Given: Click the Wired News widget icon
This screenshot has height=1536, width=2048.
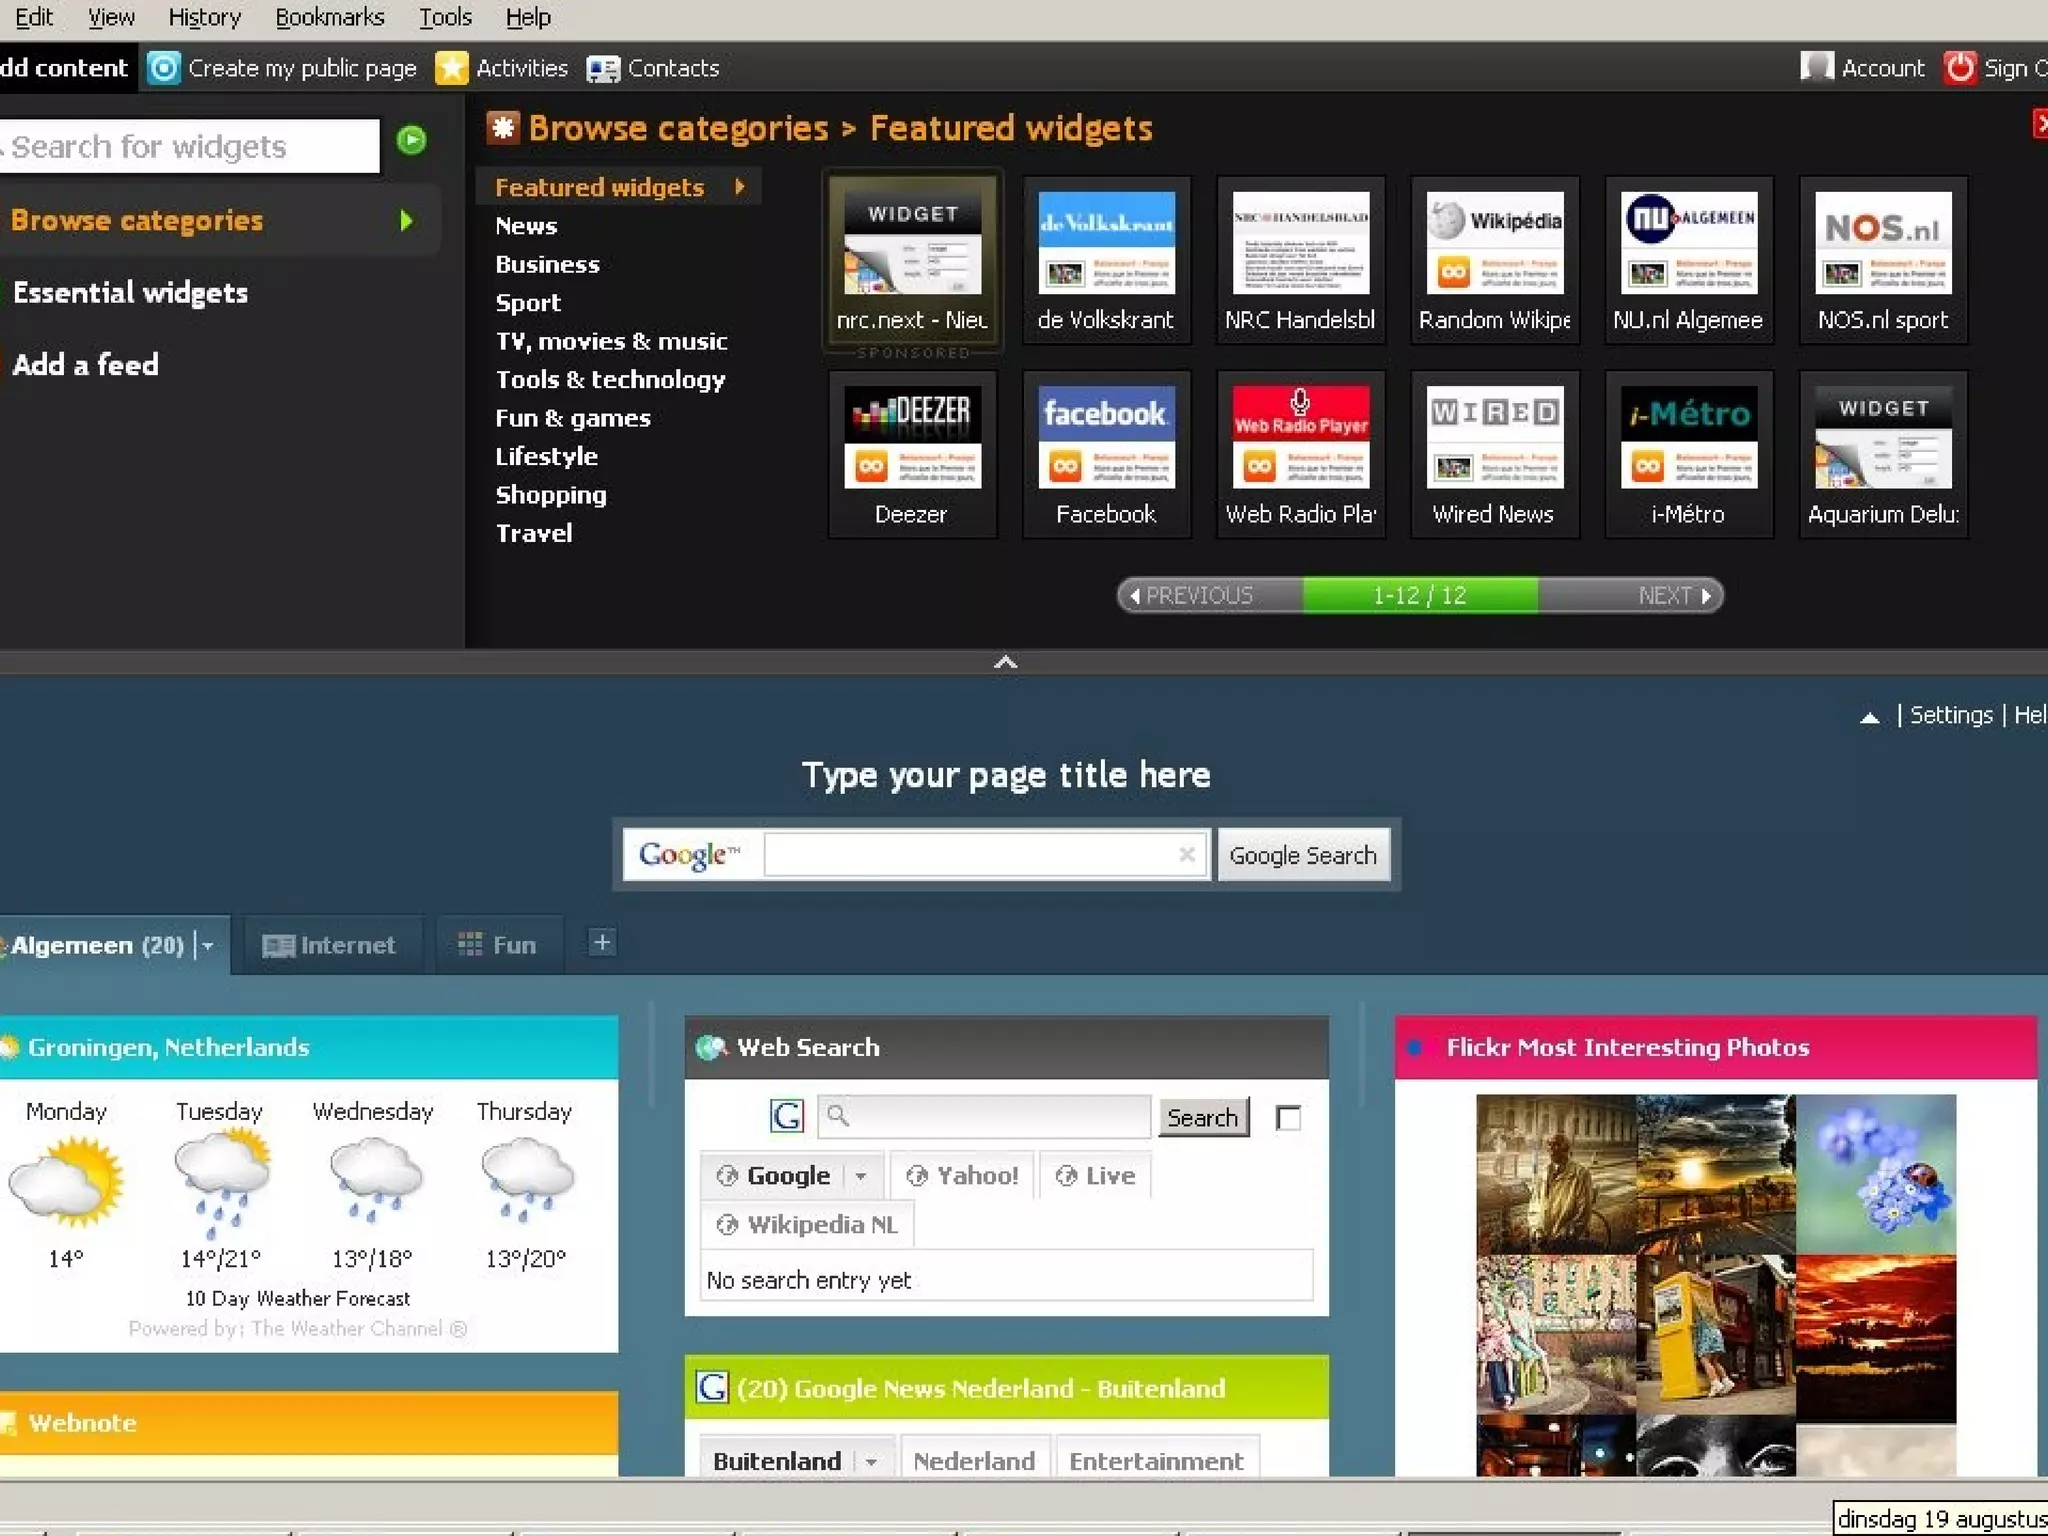Looking at the screenshot, I should pos(1493,438).
